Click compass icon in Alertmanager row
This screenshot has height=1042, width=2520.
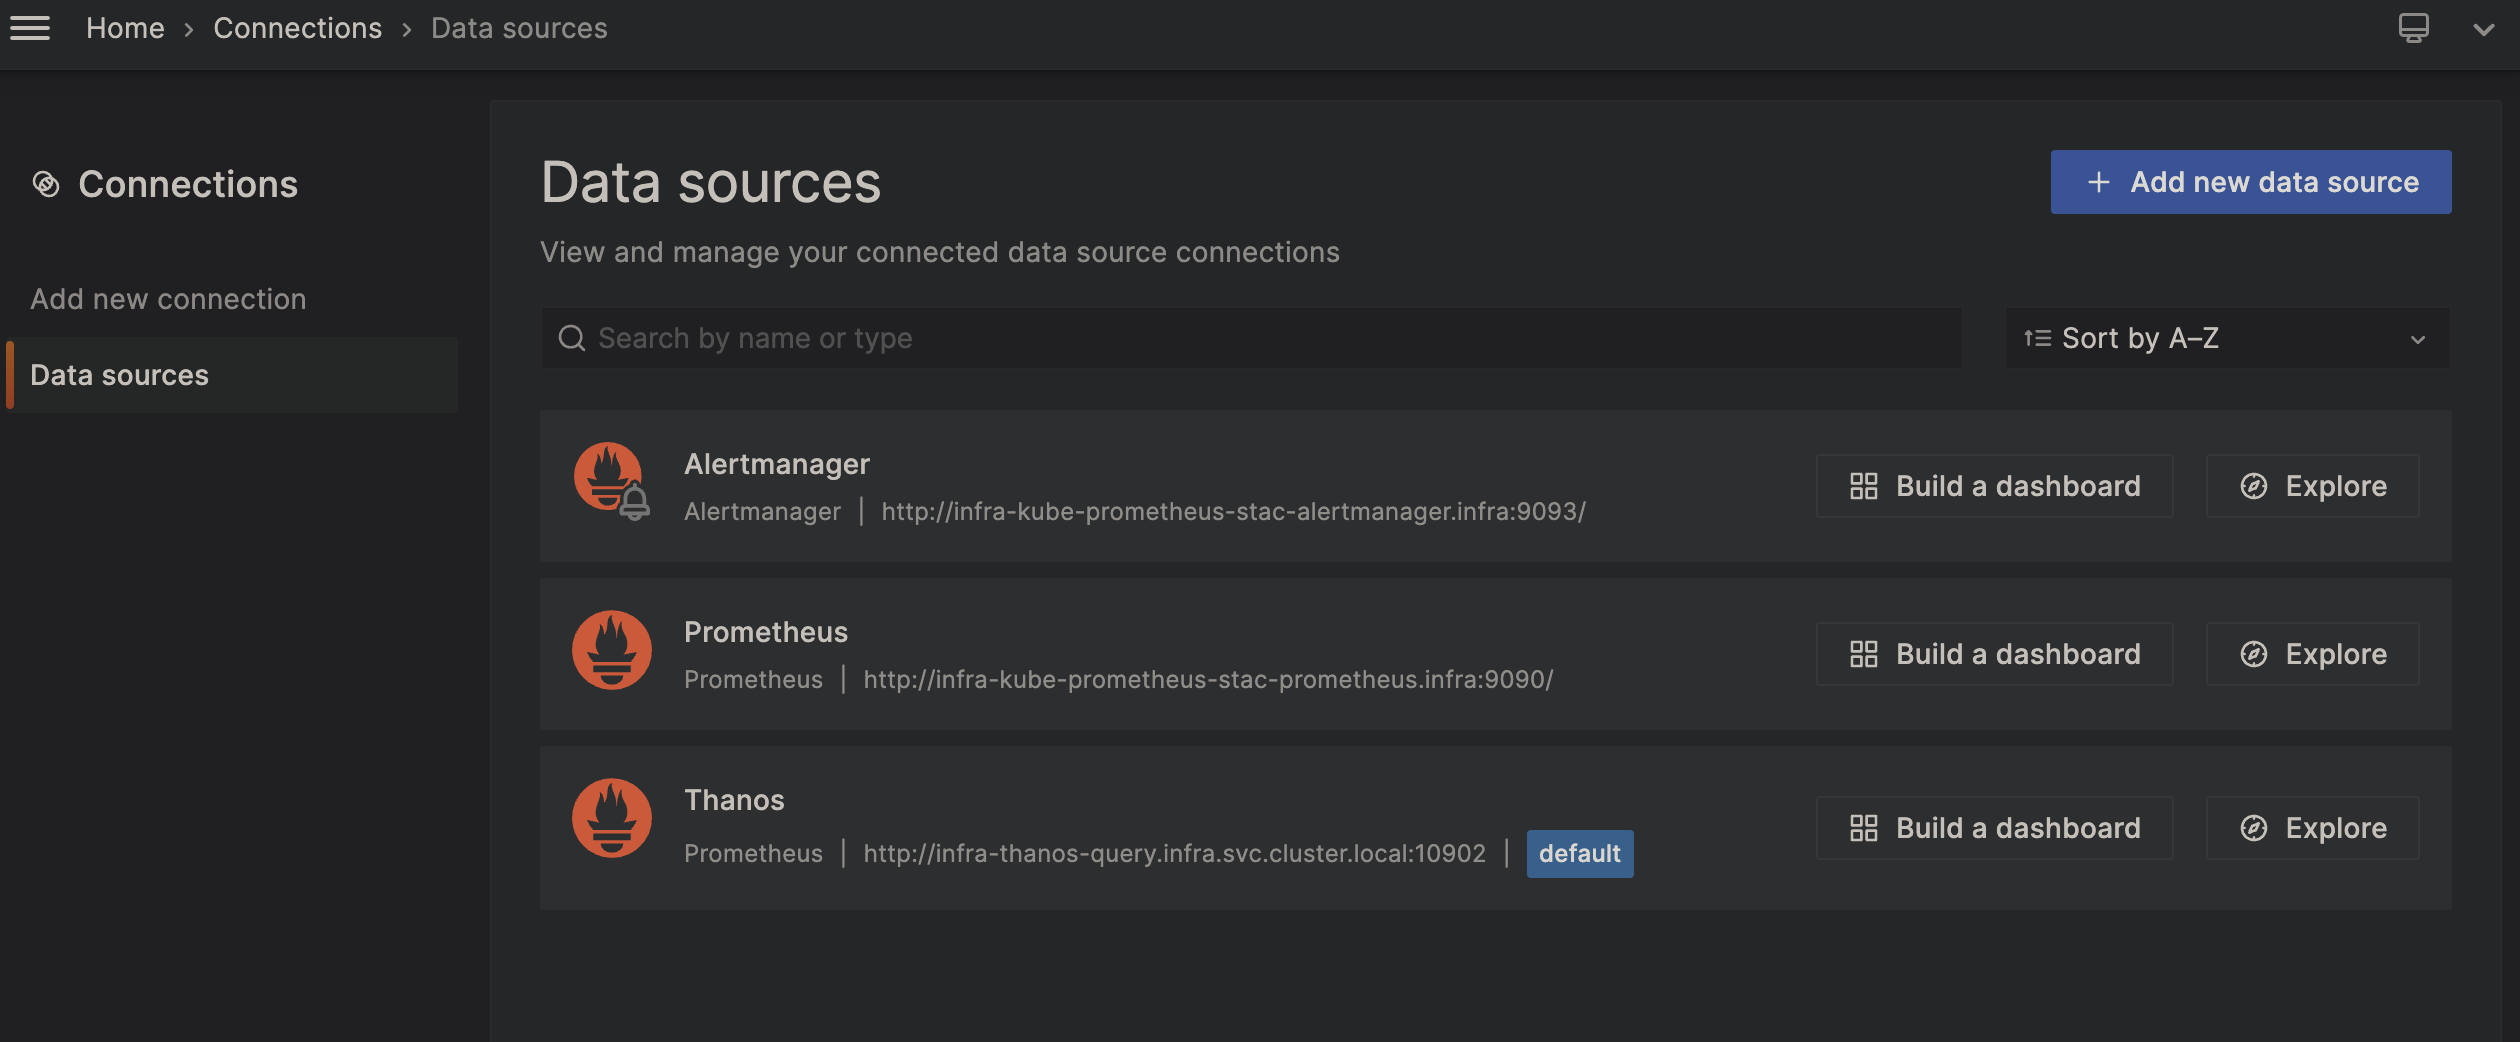coord(2254,486)
